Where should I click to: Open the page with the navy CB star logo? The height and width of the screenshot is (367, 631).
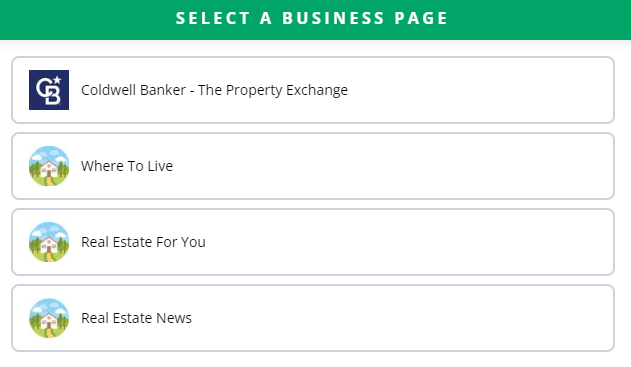tap(313, 90)
